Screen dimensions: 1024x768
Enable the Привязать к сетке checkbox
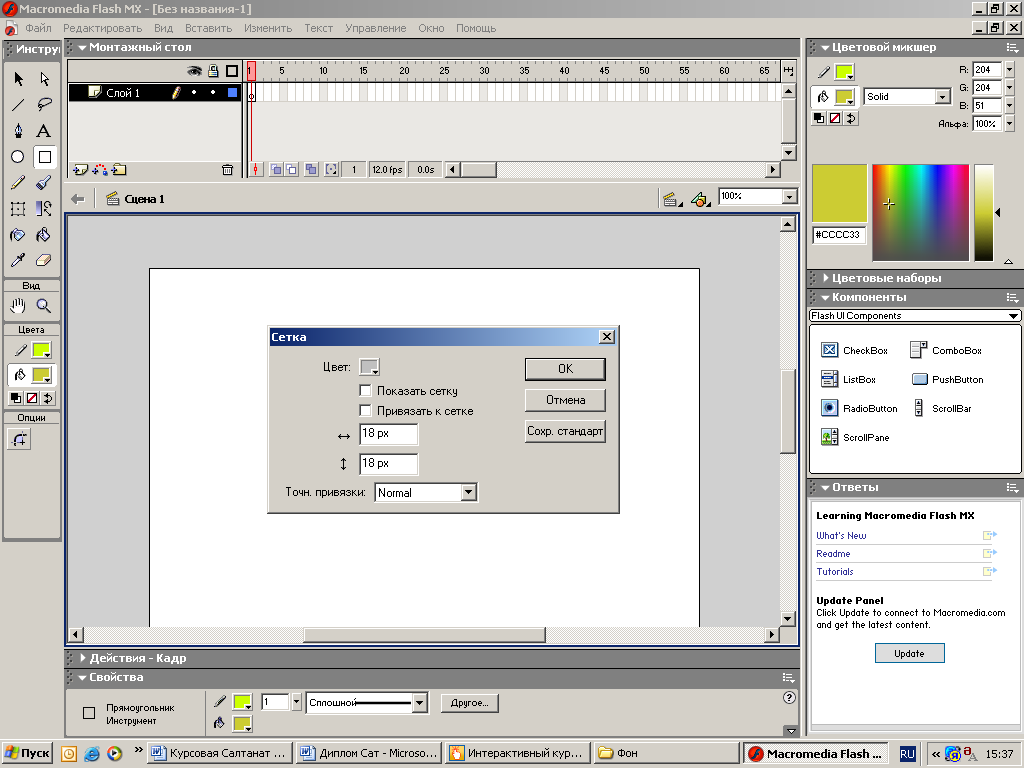pyautogui.click(x=366, y=411)
